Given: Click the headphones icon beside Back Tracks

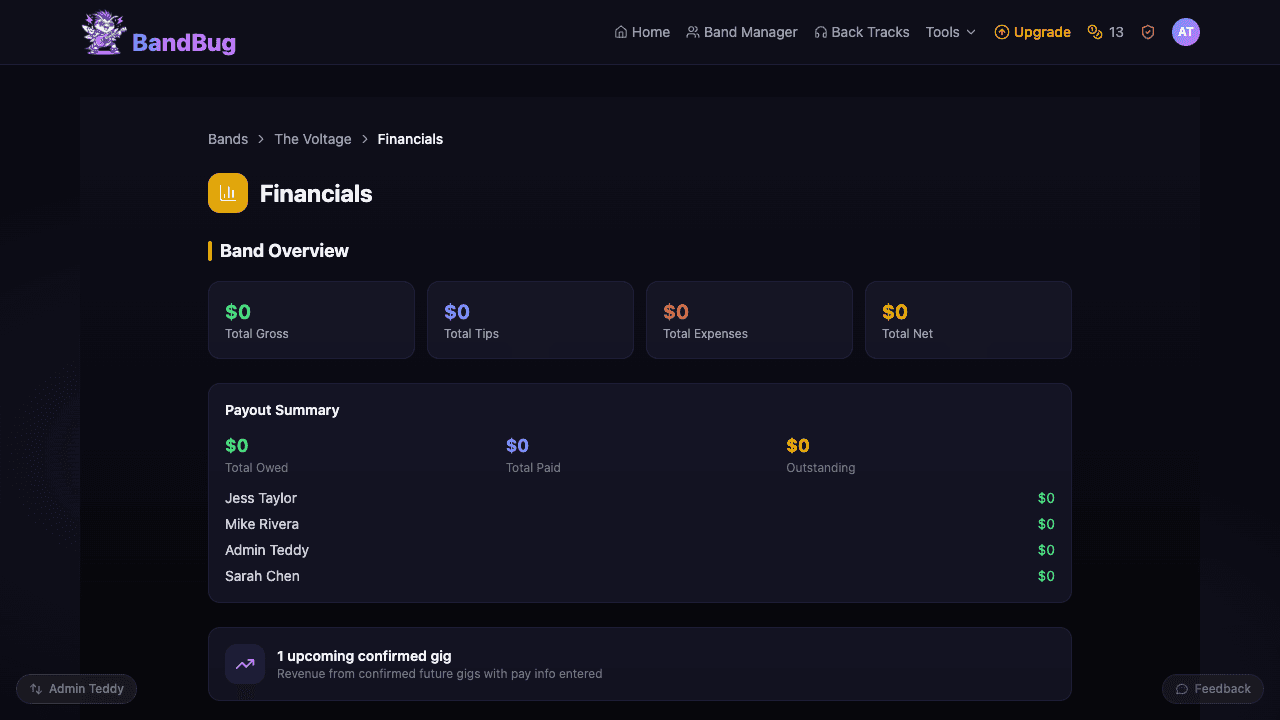Looking at the screenshot, I should point(822,31).
